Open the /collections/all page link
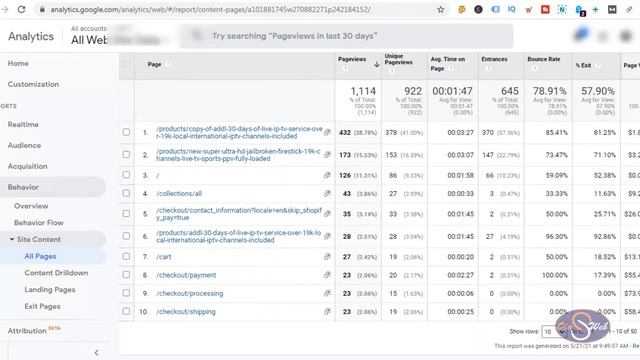The width and height of the screenshot is (640, 360). 179,193
